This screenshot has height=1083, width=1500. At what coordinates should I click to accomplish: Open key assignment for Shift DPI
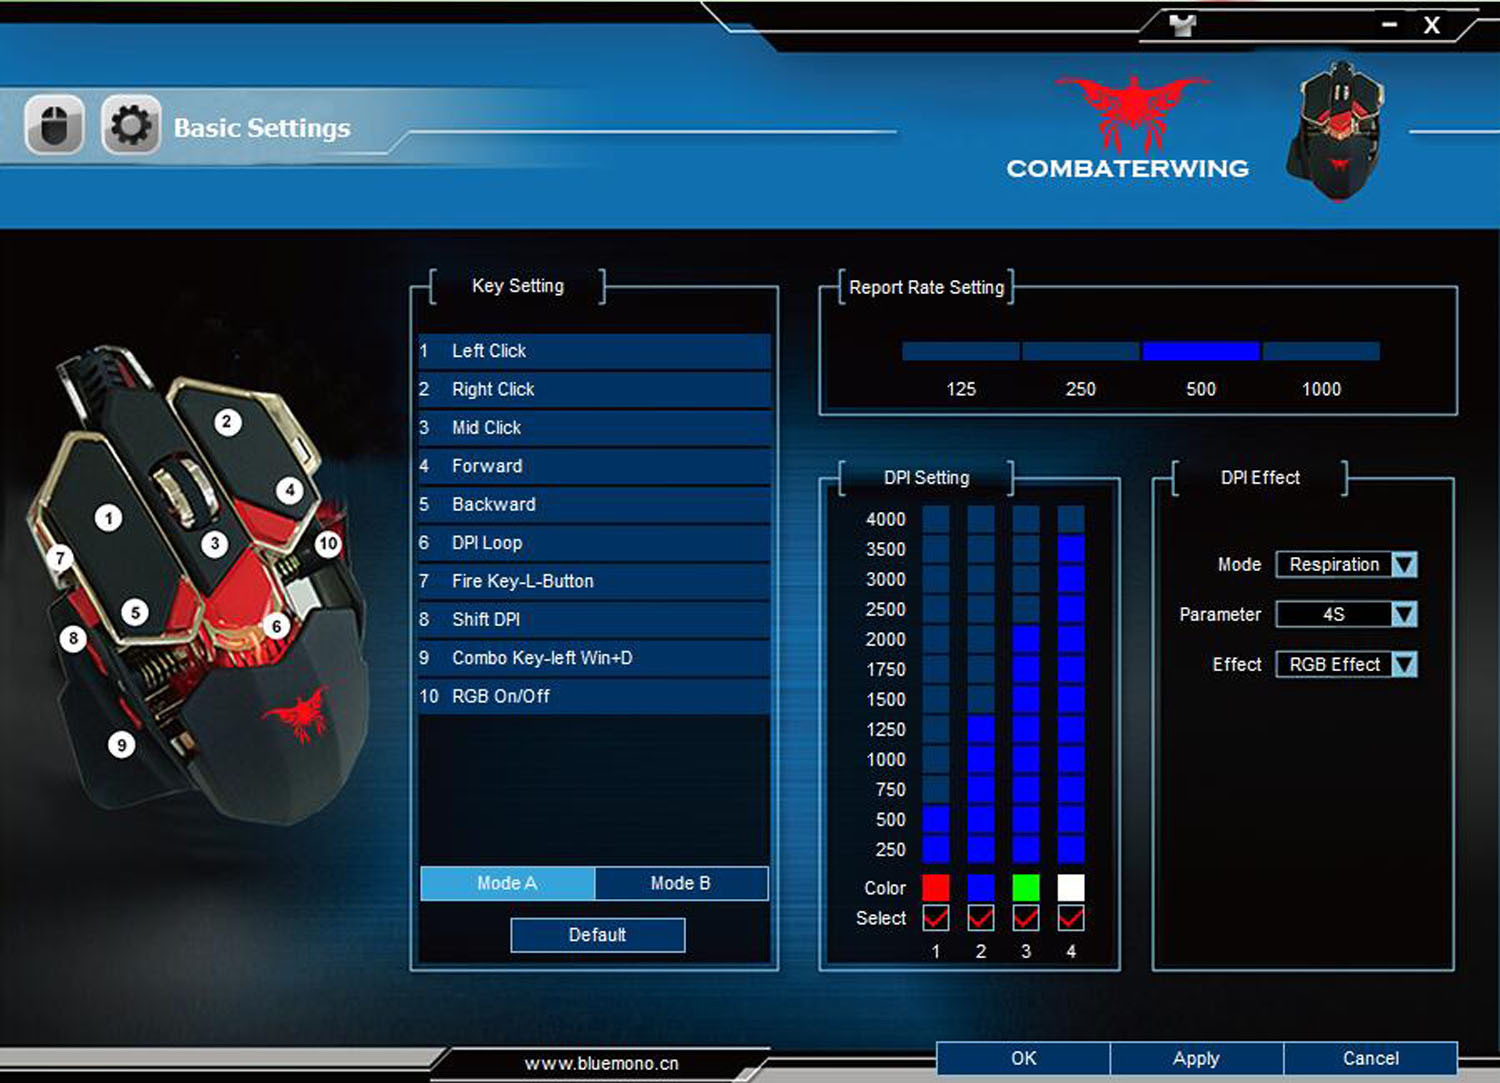(595, 619)
